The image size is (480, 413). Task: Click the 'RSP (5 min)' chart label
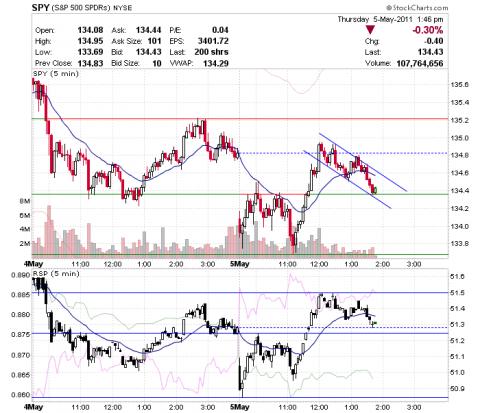coord(56,274)
